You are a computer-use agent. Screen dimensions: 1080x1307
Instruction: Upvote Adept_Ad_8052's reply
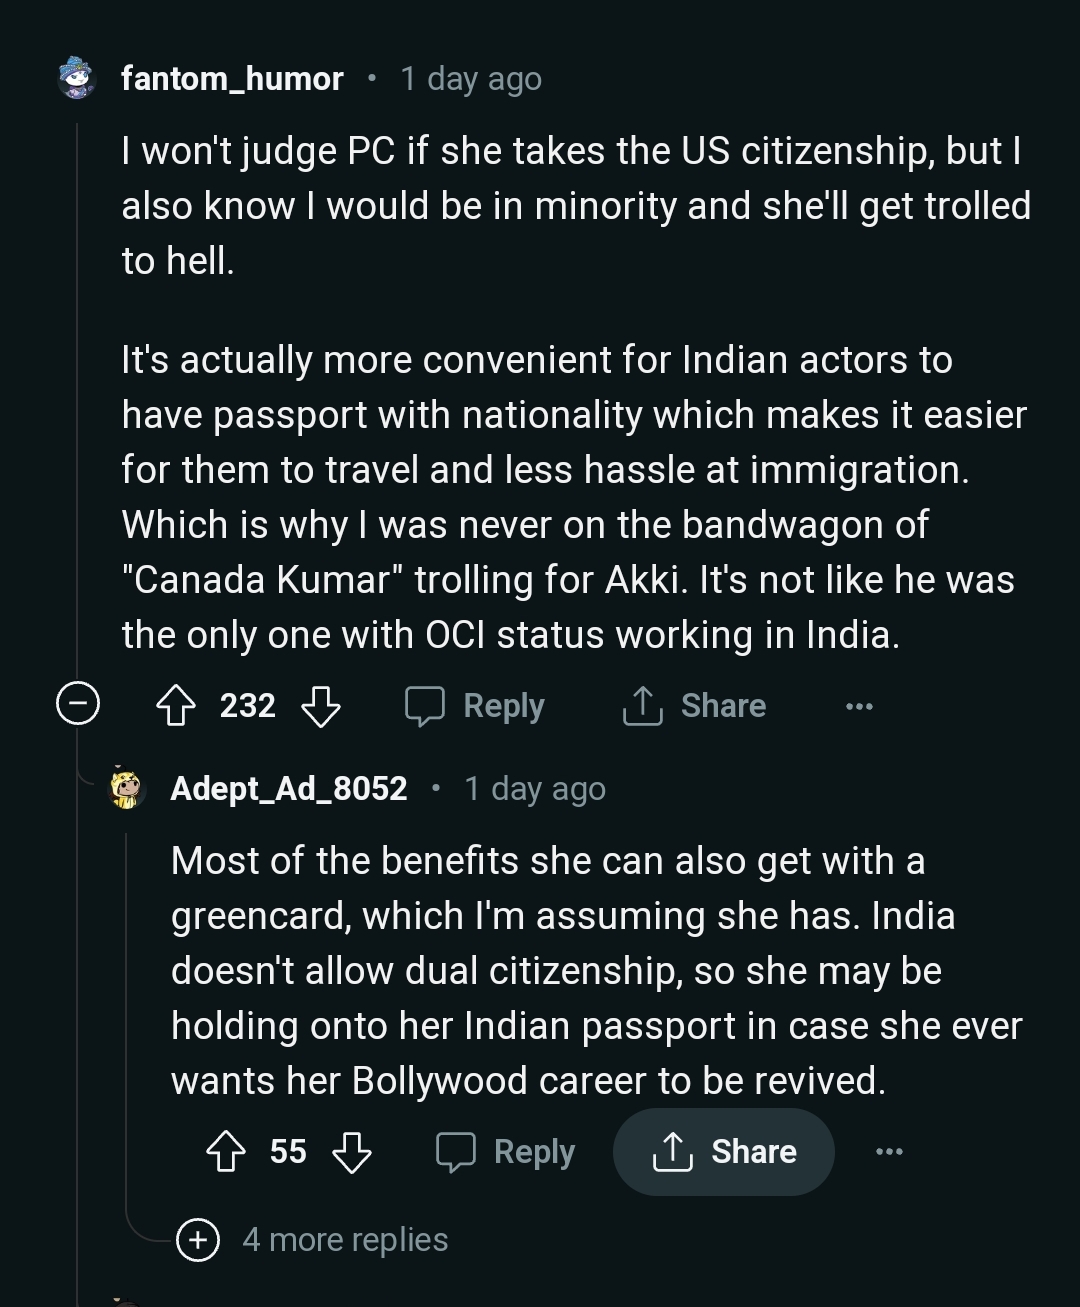tap(226, 1152)
